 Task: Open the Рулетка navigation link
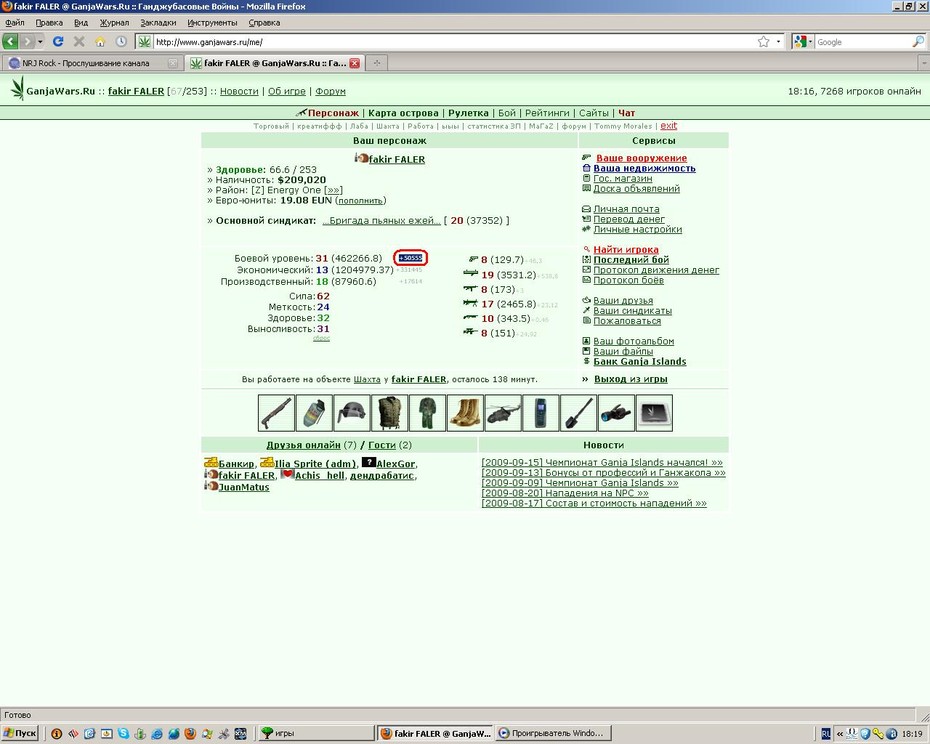(468, 113)
